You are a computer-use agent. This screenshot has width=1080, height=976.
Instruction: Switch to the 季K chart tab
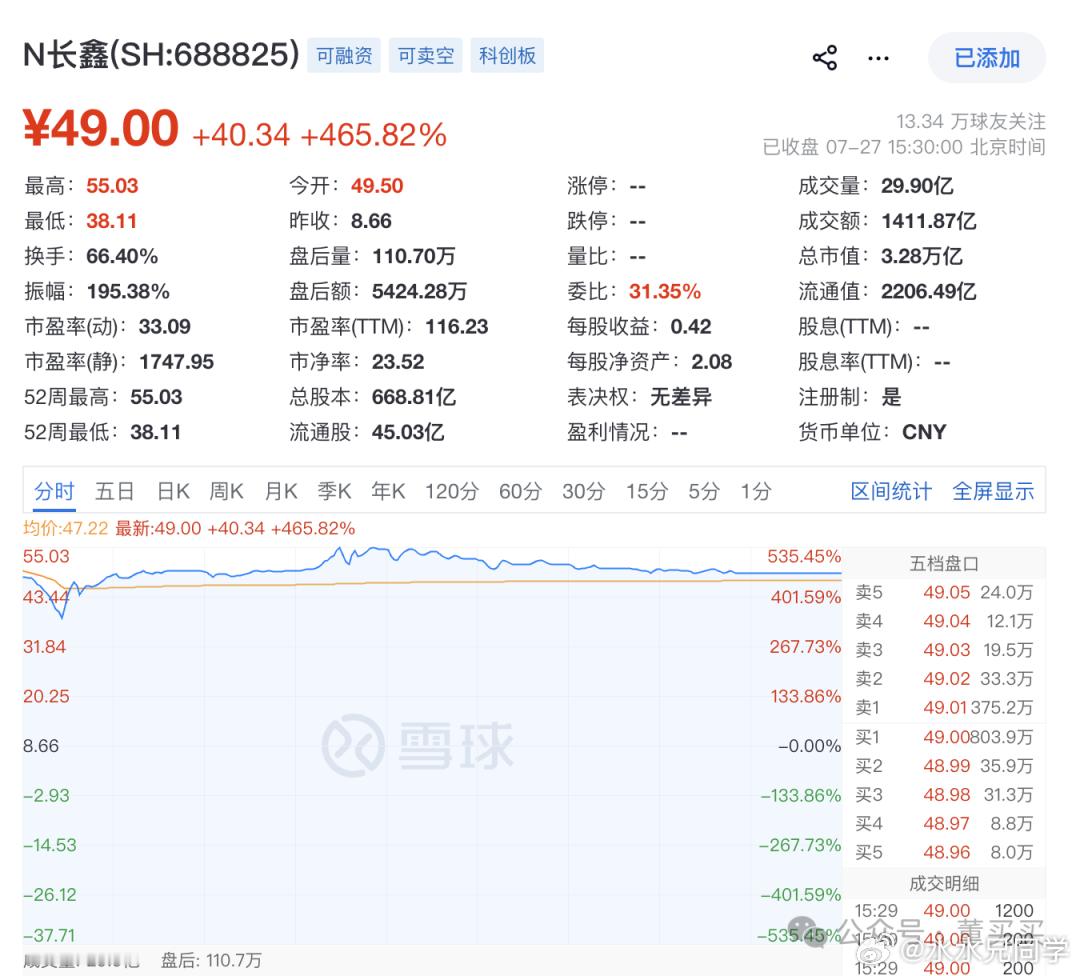click(334, 491)
